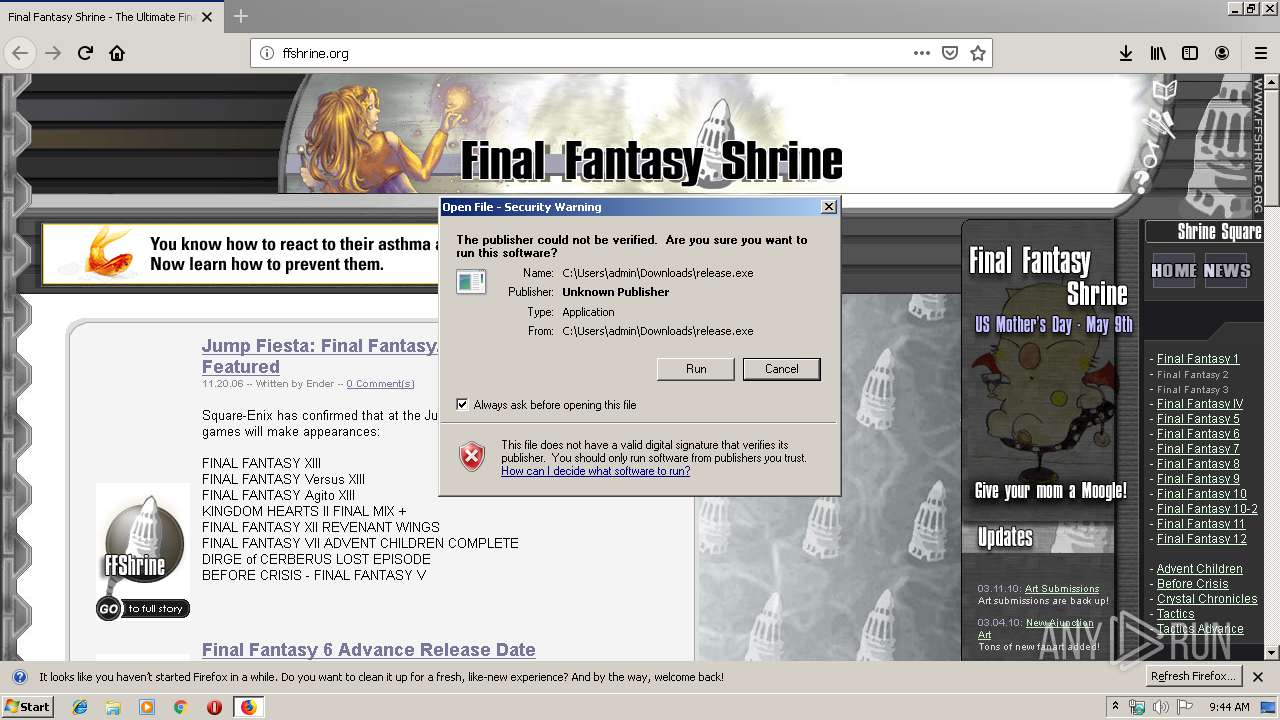This screenshot has width=1280, height=720.
Task: Open the Firefox hamburger menu
Action: pyautogui.click(x=1260, y=53)
